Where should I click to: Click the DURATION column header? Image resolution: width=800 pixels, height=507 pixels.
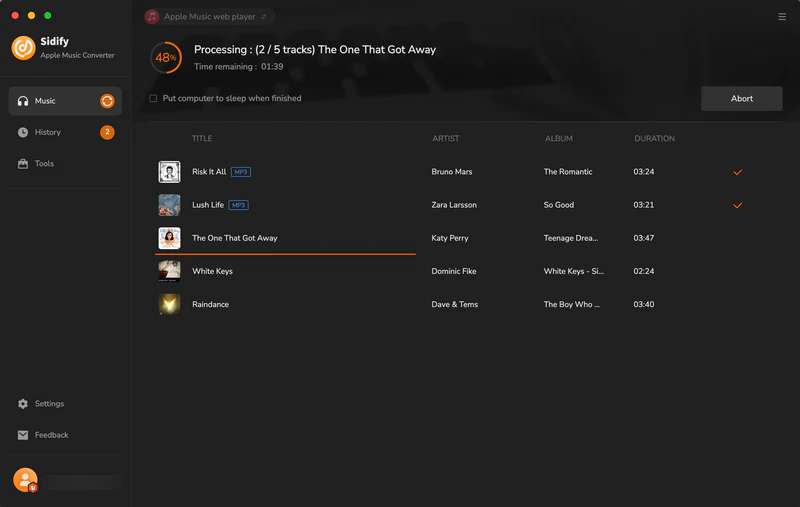pos(654,139)
